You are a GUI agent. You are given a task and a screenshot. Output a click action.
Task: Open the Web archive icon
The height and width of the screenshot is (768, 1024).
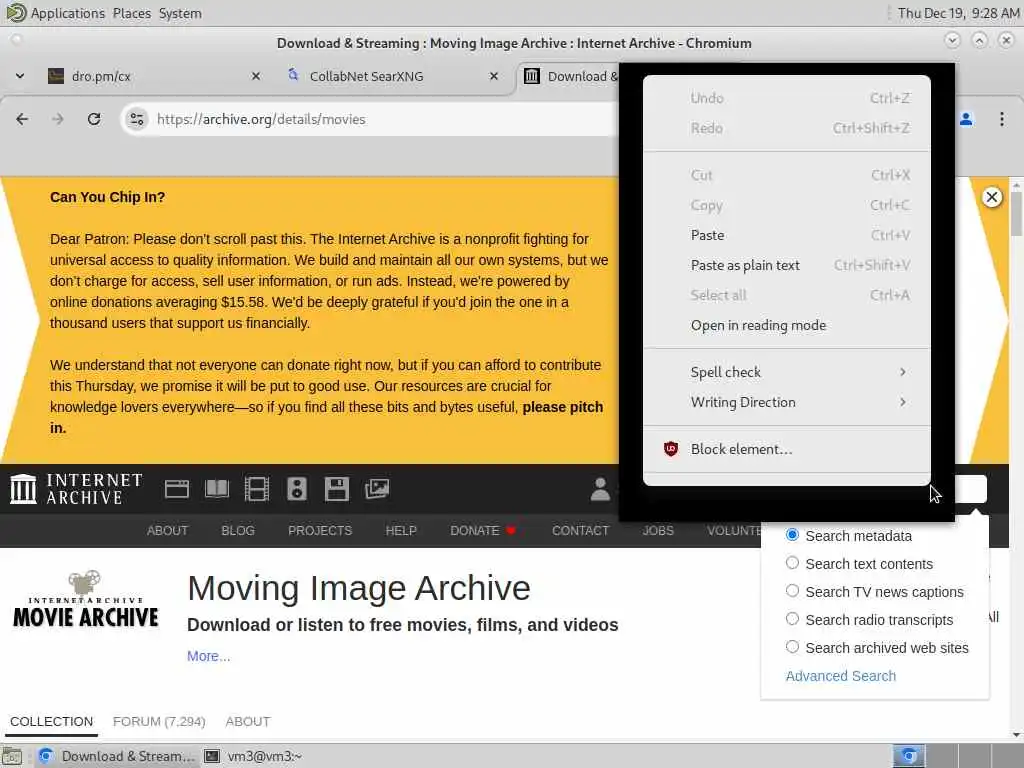click(176, 489)
